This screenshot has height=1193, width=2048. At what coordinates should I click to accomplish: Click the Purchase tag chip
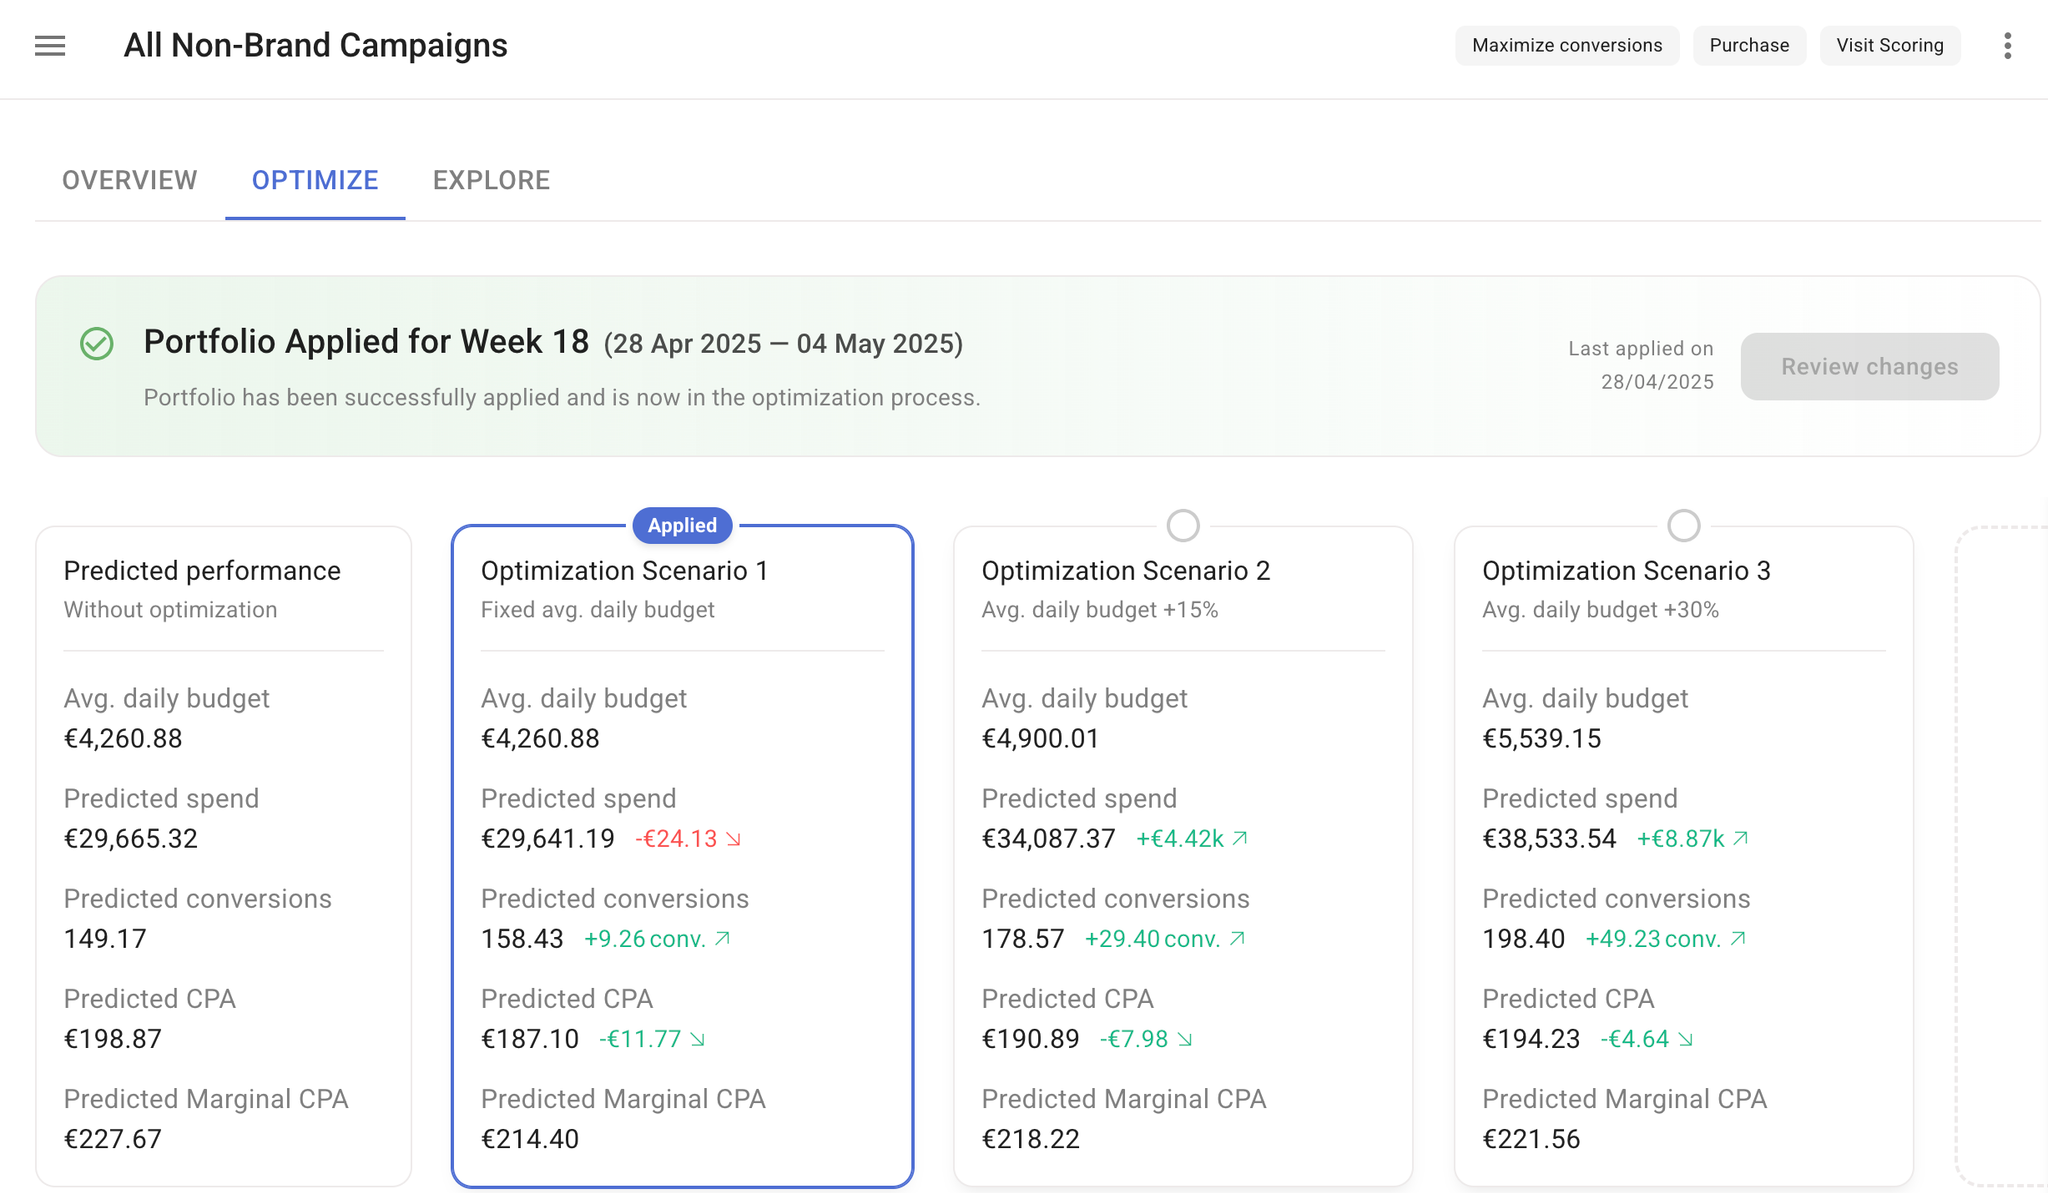pos(1749,46)
